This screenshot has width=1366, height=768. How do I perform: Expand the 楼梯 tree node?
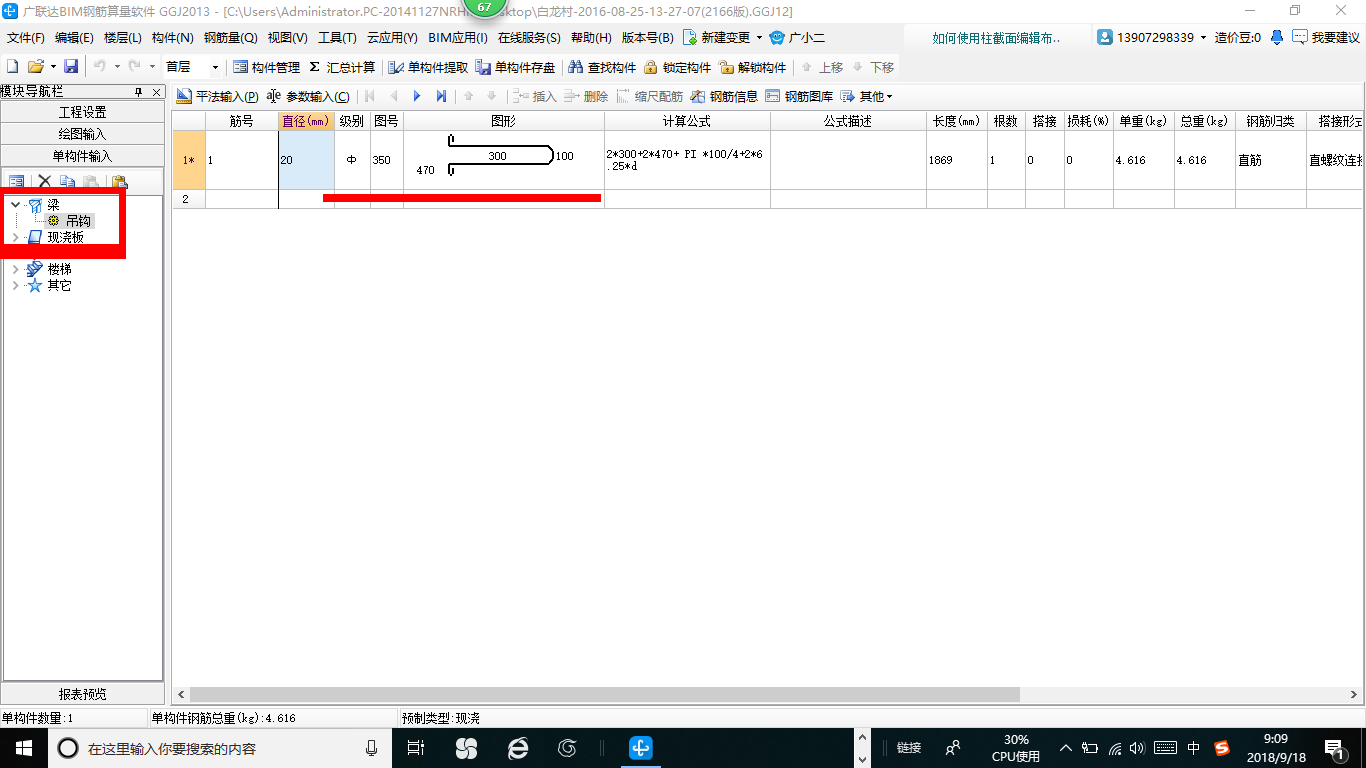[15, 269]
